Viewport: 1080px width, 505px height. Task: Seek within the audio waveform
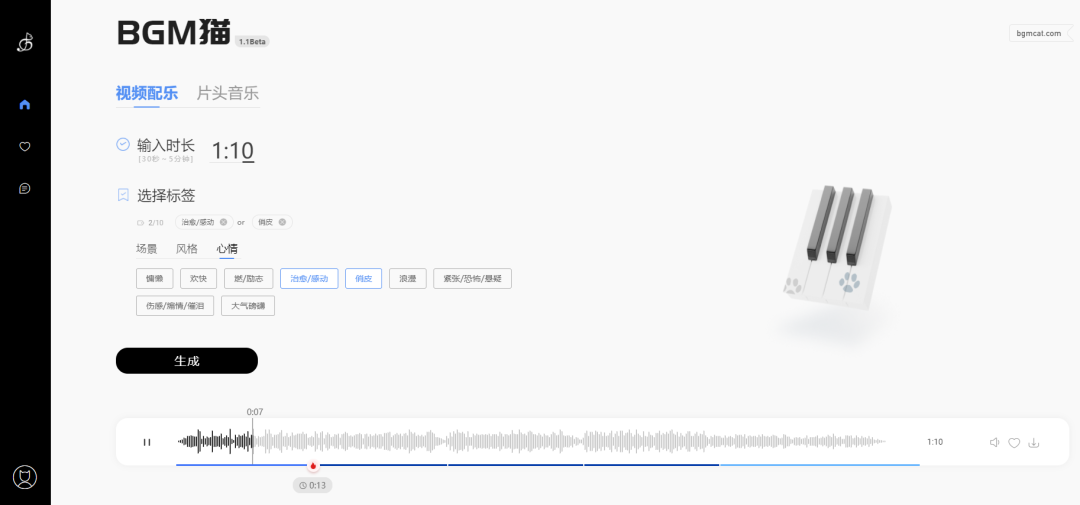pos(530,442)
